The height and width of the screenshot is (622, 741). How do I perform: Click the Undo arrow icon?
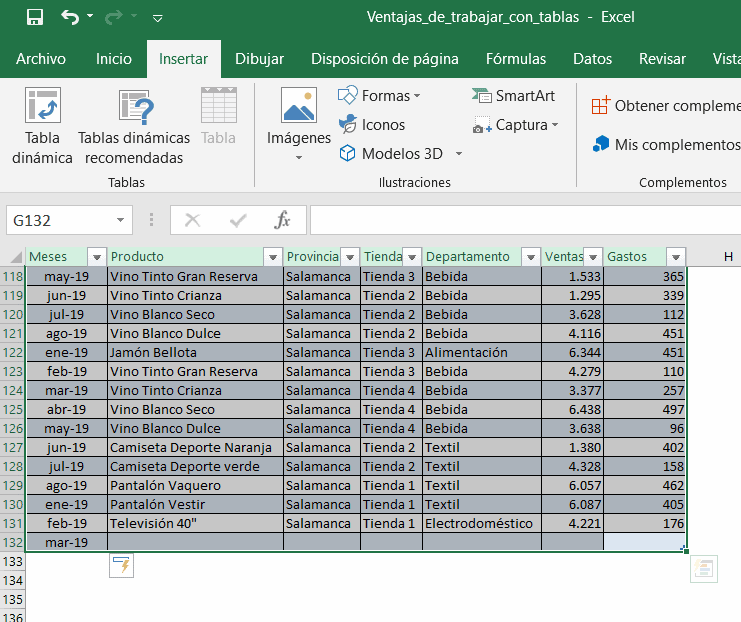[x=70, y=17]
